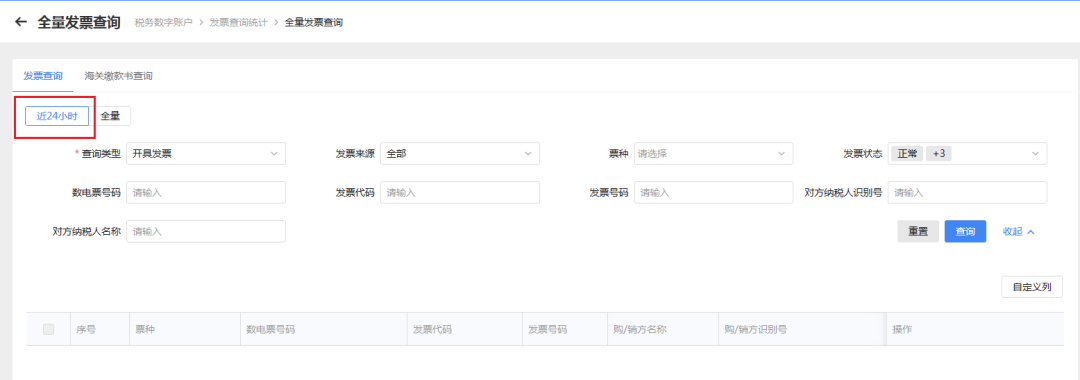Image resolution: width=1080 pixels, height=380 pixels.
Task: Click the 重置 button
Action: point(918,231)
